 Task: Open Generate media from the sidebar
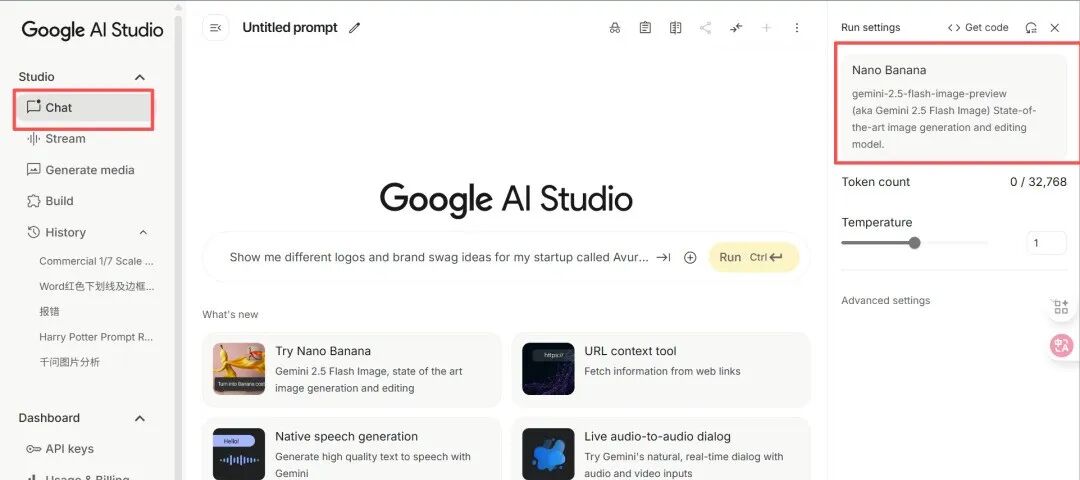(89, 170)
